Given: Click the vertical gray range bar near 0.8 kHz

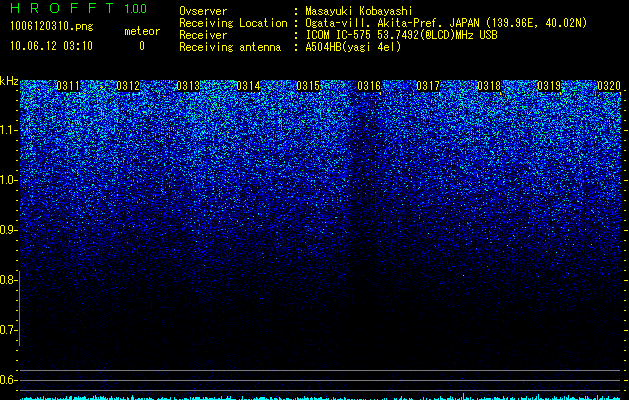Looking at the screenshot, I should tap(19, 308).
